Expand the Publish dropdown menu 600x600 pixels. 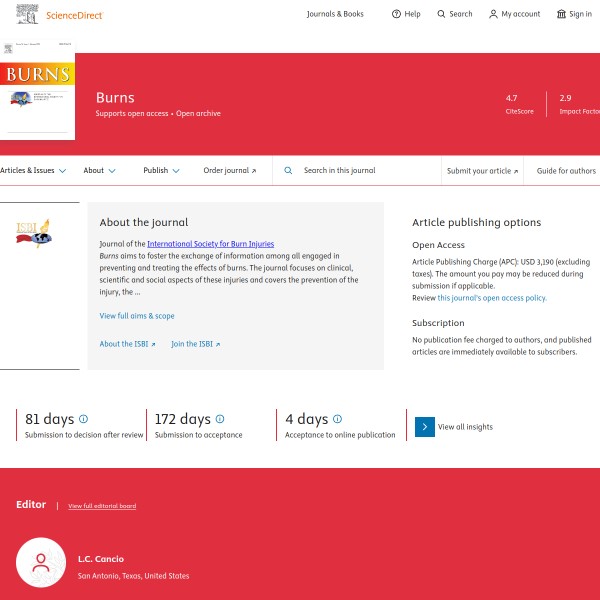(x=161, y=171)
